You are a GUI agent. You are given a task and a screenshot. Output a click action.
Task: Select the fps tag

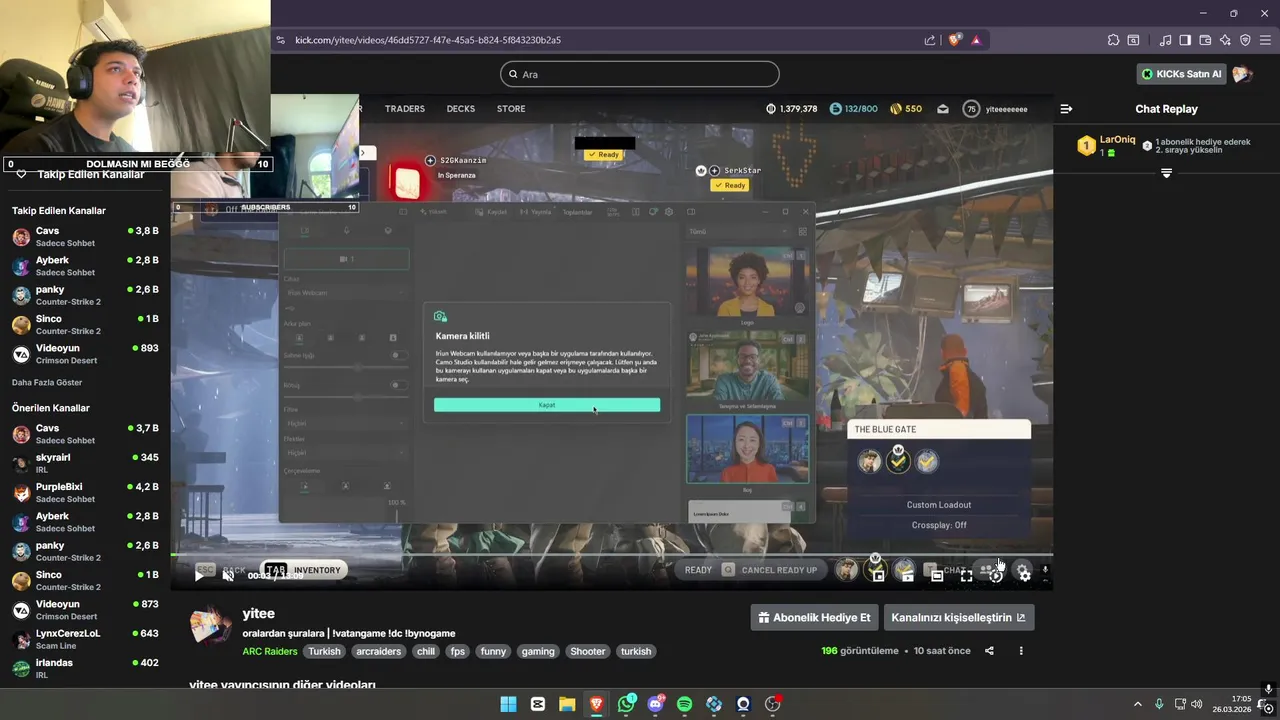point(457,651)
